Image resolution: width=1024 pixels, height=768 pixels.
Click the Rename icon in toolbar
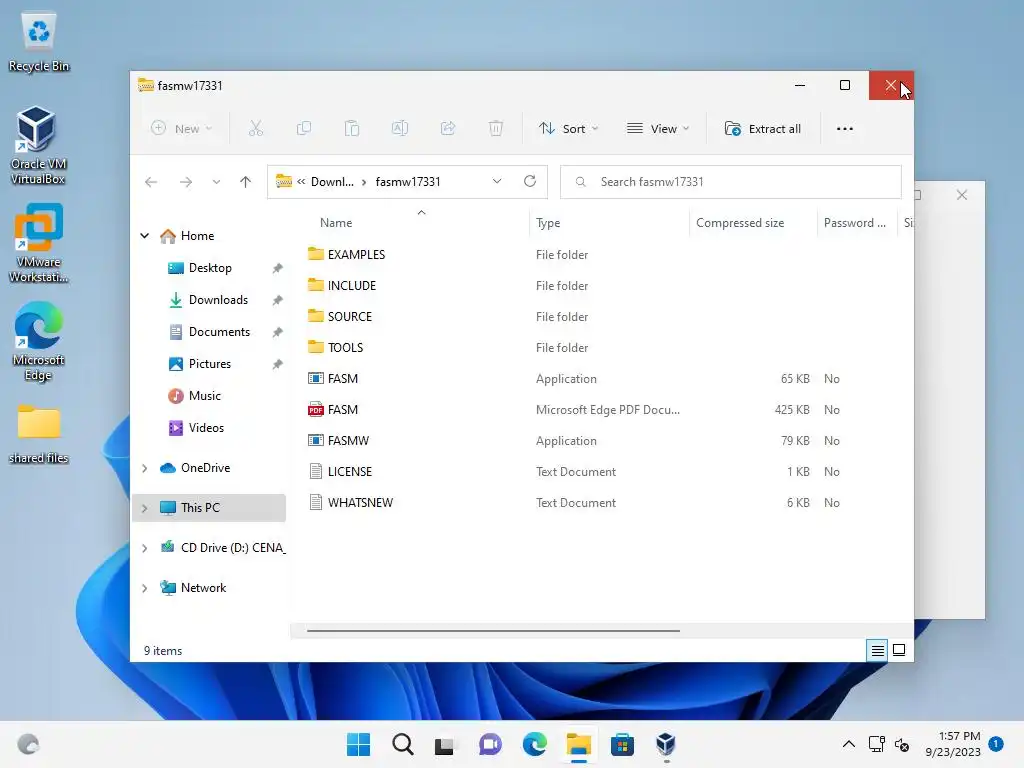tap(400, 129)
